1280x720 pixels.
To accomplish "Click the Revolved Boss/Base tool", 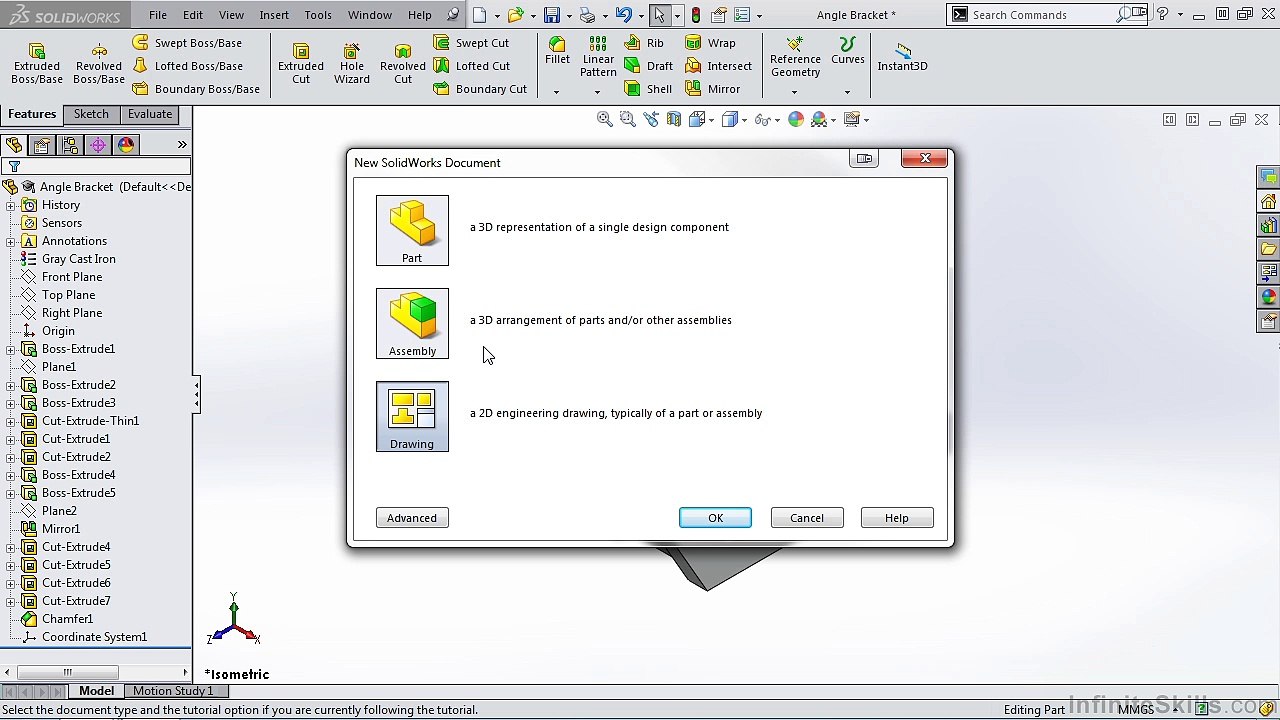I will coord(99,64).
